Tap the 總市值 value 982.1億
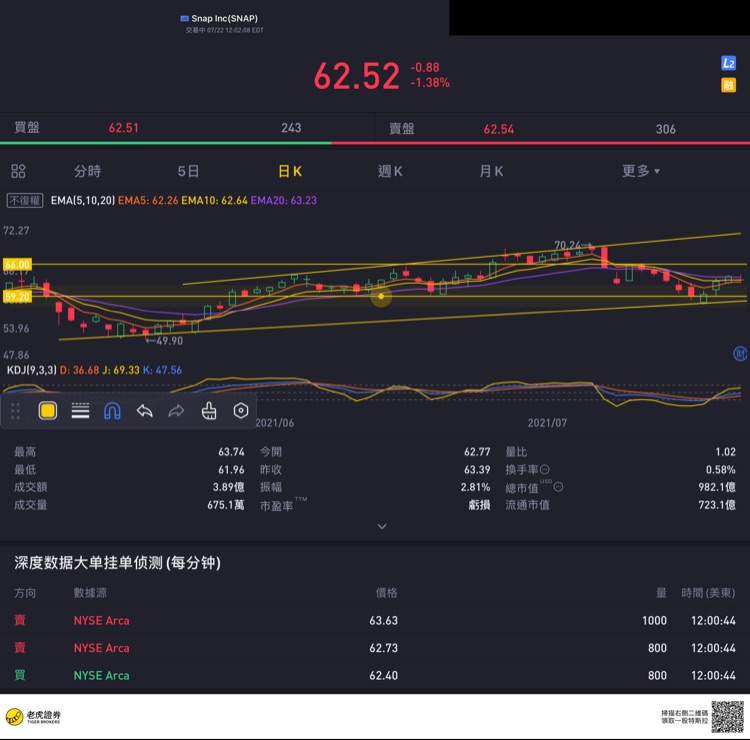The height and width of the screenshot is (740, 750). pos(717,487)
